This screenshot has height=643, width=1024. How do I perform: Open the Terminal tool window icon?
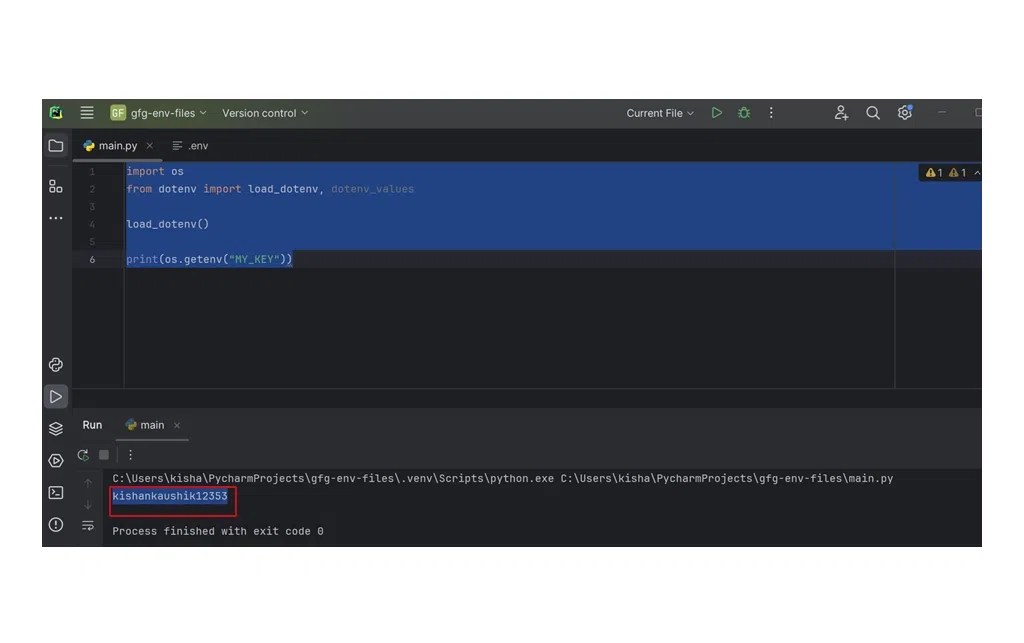pyautogui.click(x=55, y=492)
